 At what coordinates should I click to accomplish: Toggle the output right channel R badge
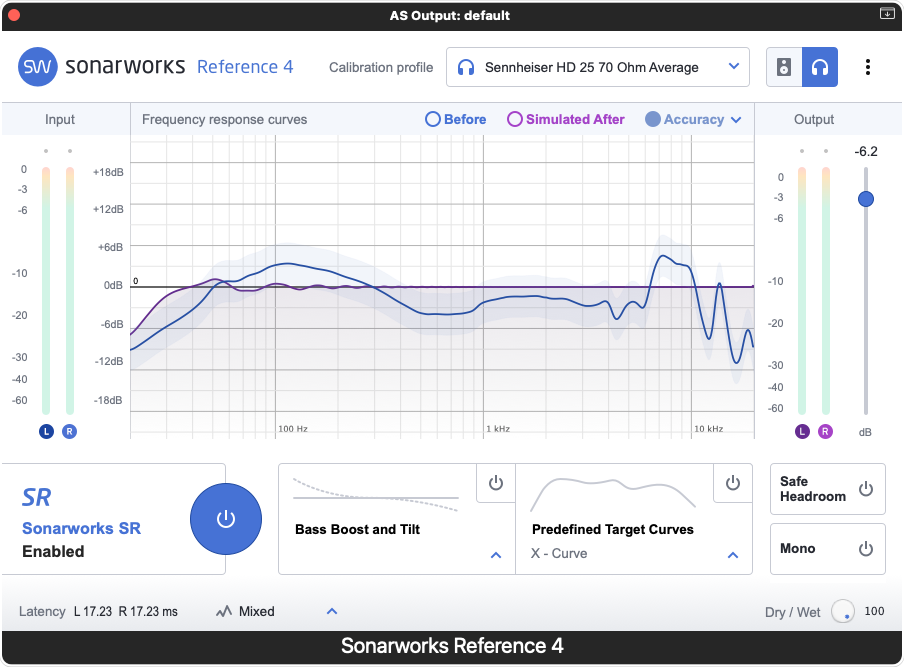tap(826, 431)
